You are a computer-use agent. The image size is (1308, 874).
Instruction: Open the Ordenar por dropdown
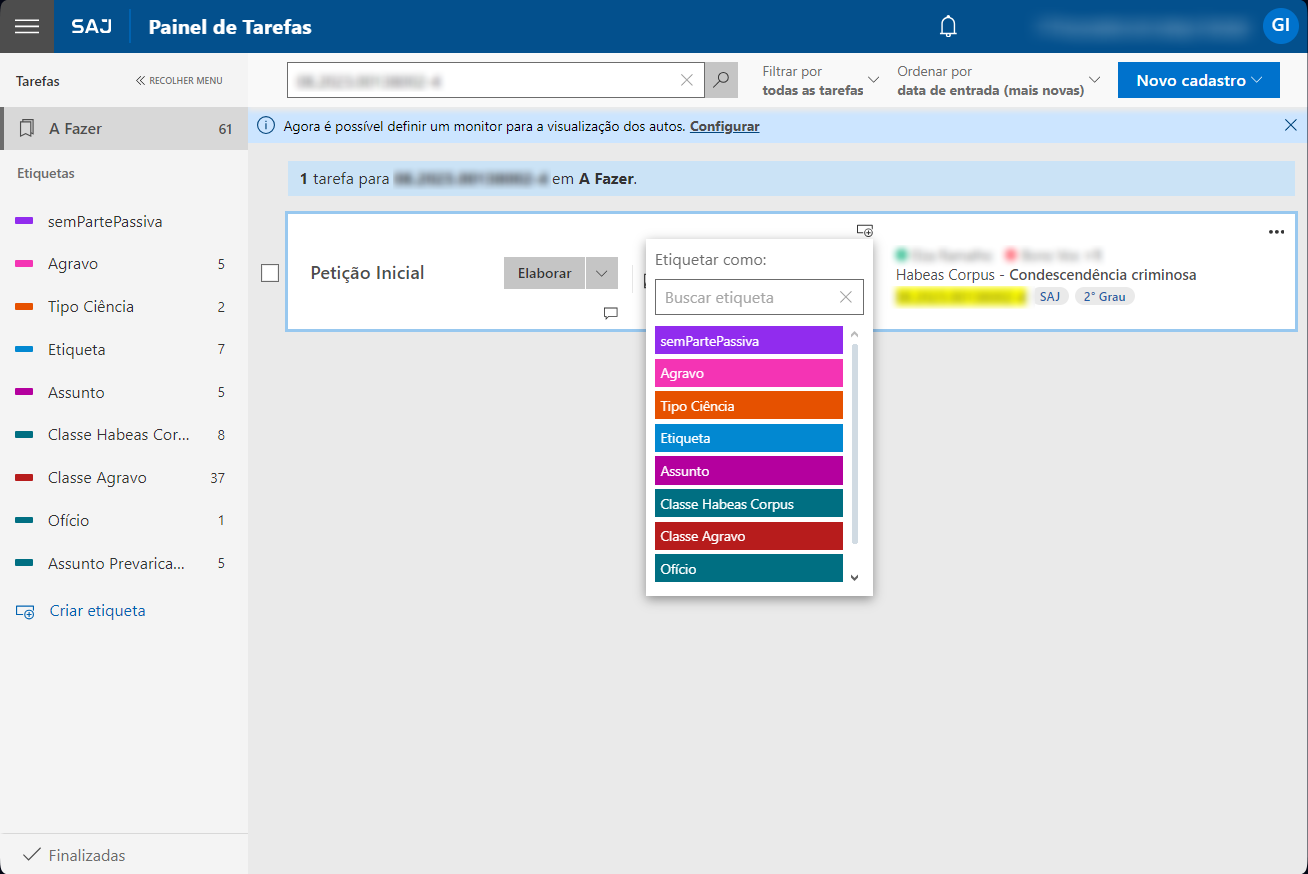pyautogui.click(x=998, y=80)
